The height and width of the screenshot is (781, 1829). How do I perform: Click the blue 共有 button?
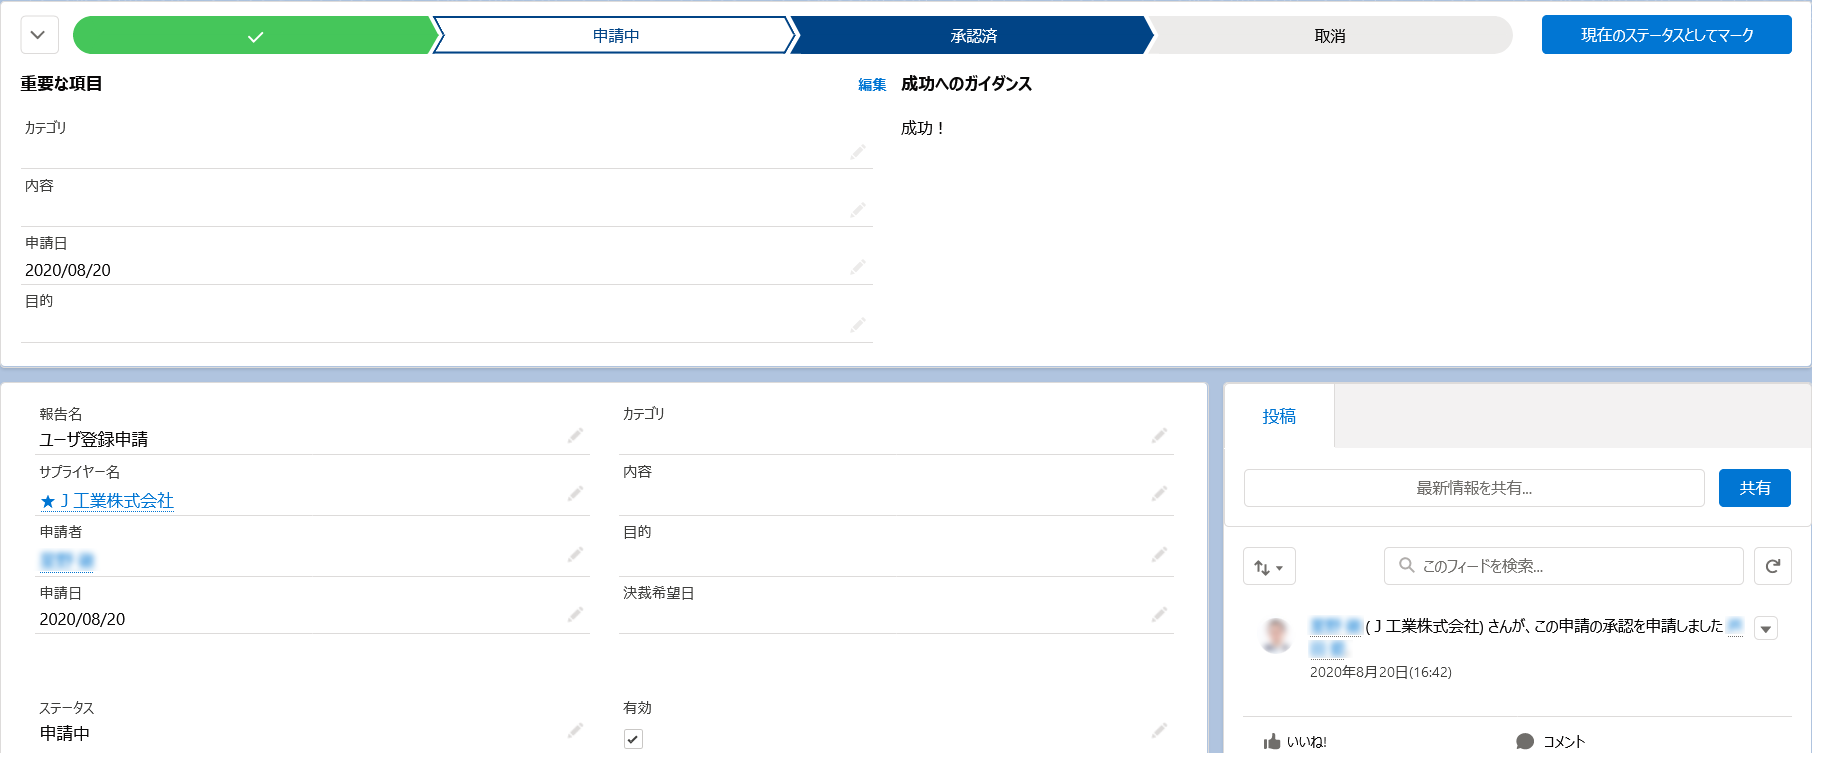pyautogui.click(x=1754, y=488)
